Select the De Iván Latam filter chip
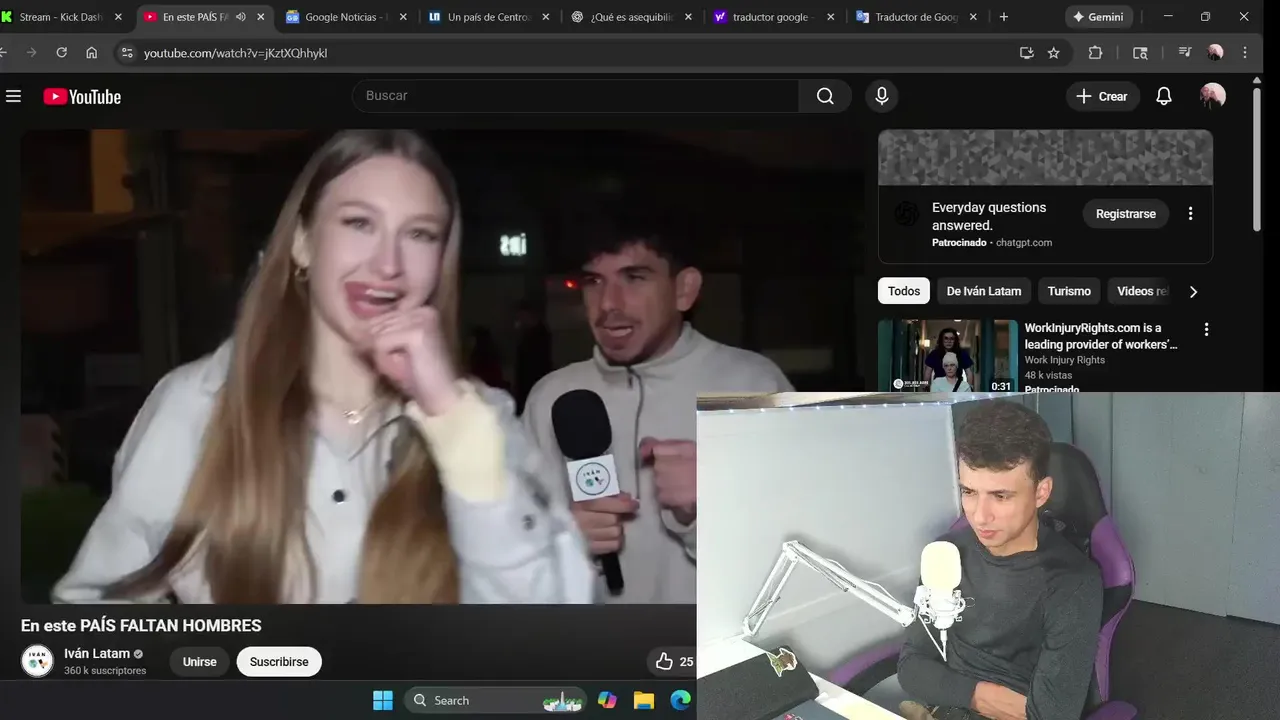Screen dimensions: 1280x720 (x=984, y=291)
